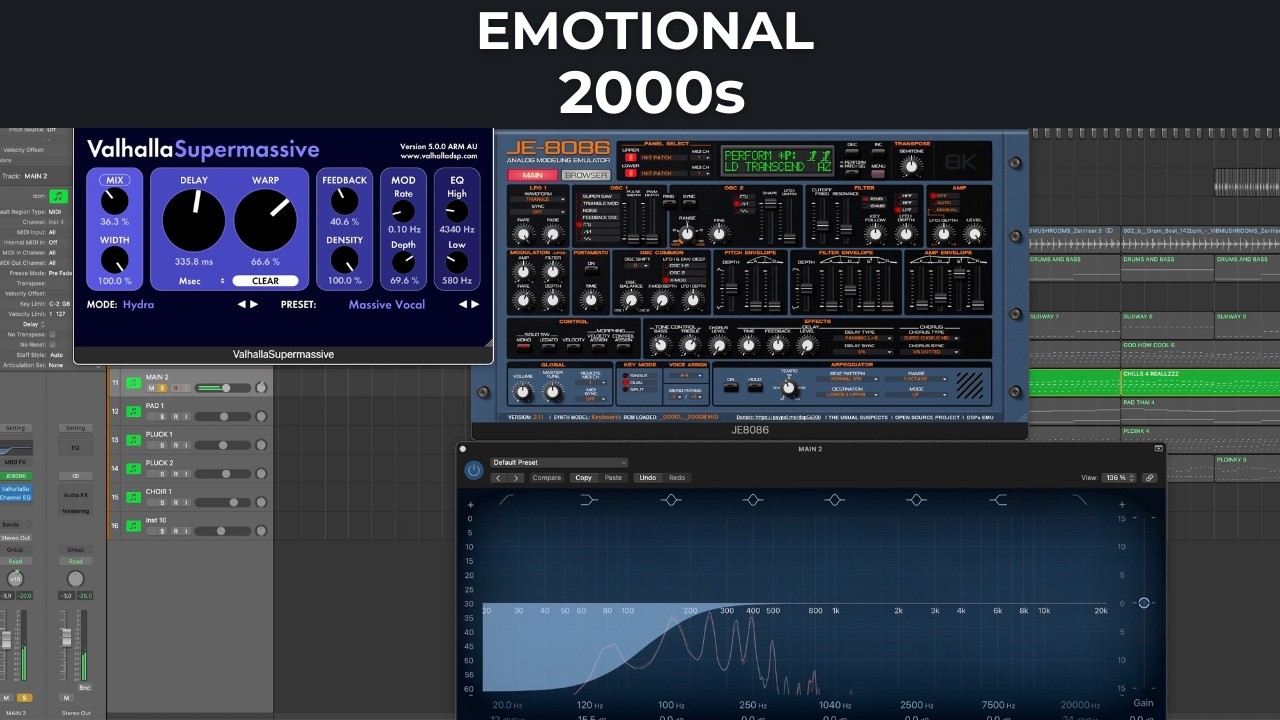
Task: Record-enable the PLUCK 1 track
Action: click(175, 445)
